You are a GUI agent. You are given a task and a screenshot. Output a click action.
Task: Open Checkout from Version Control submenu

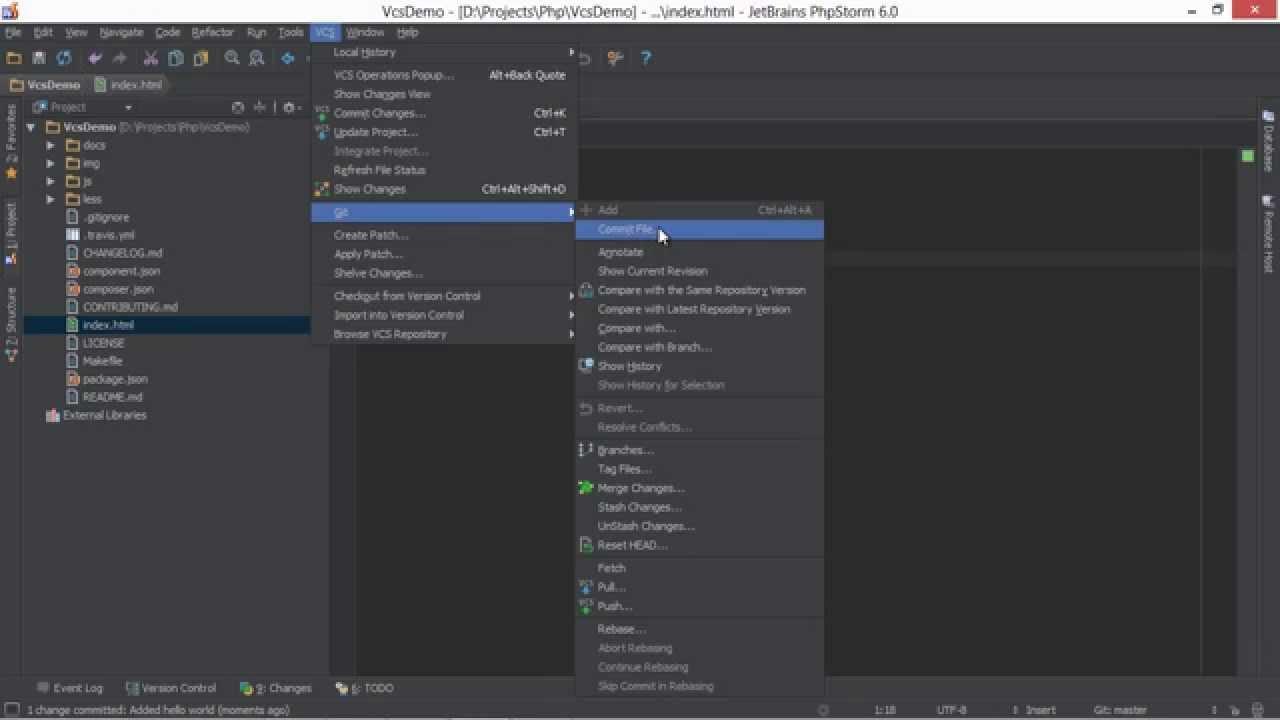444,296
